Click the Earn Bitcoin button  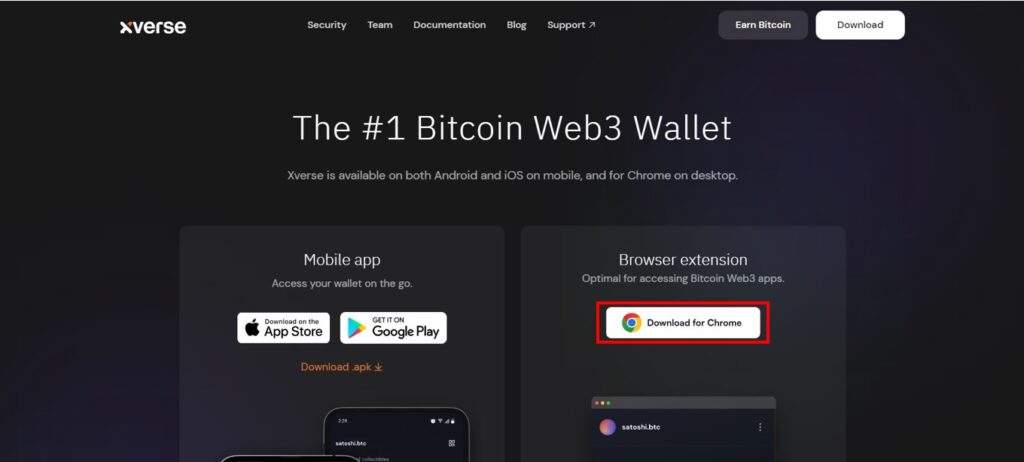763,25
